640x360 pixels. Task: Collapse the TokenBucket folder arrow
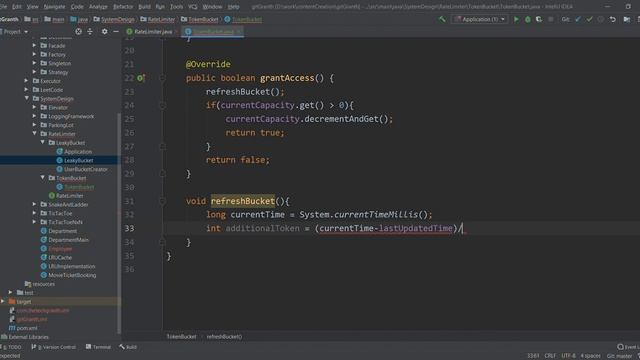click(x=42, y=178)
